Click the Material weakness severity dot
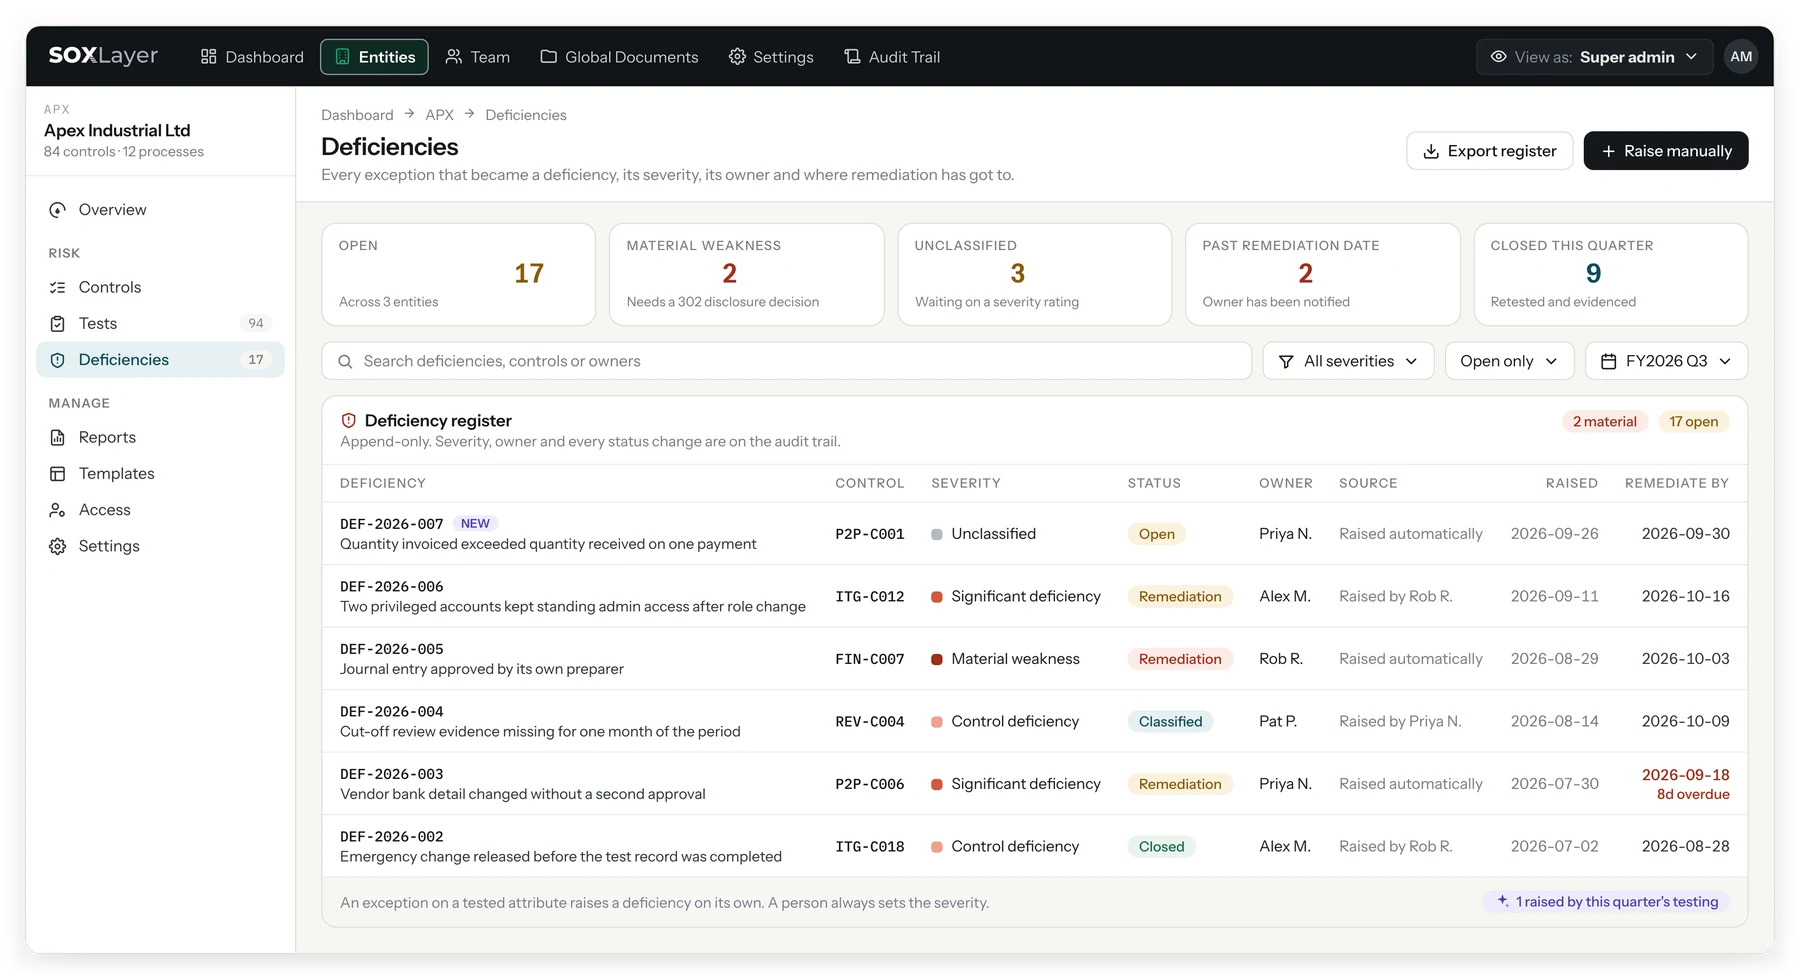 coord(937,660)
